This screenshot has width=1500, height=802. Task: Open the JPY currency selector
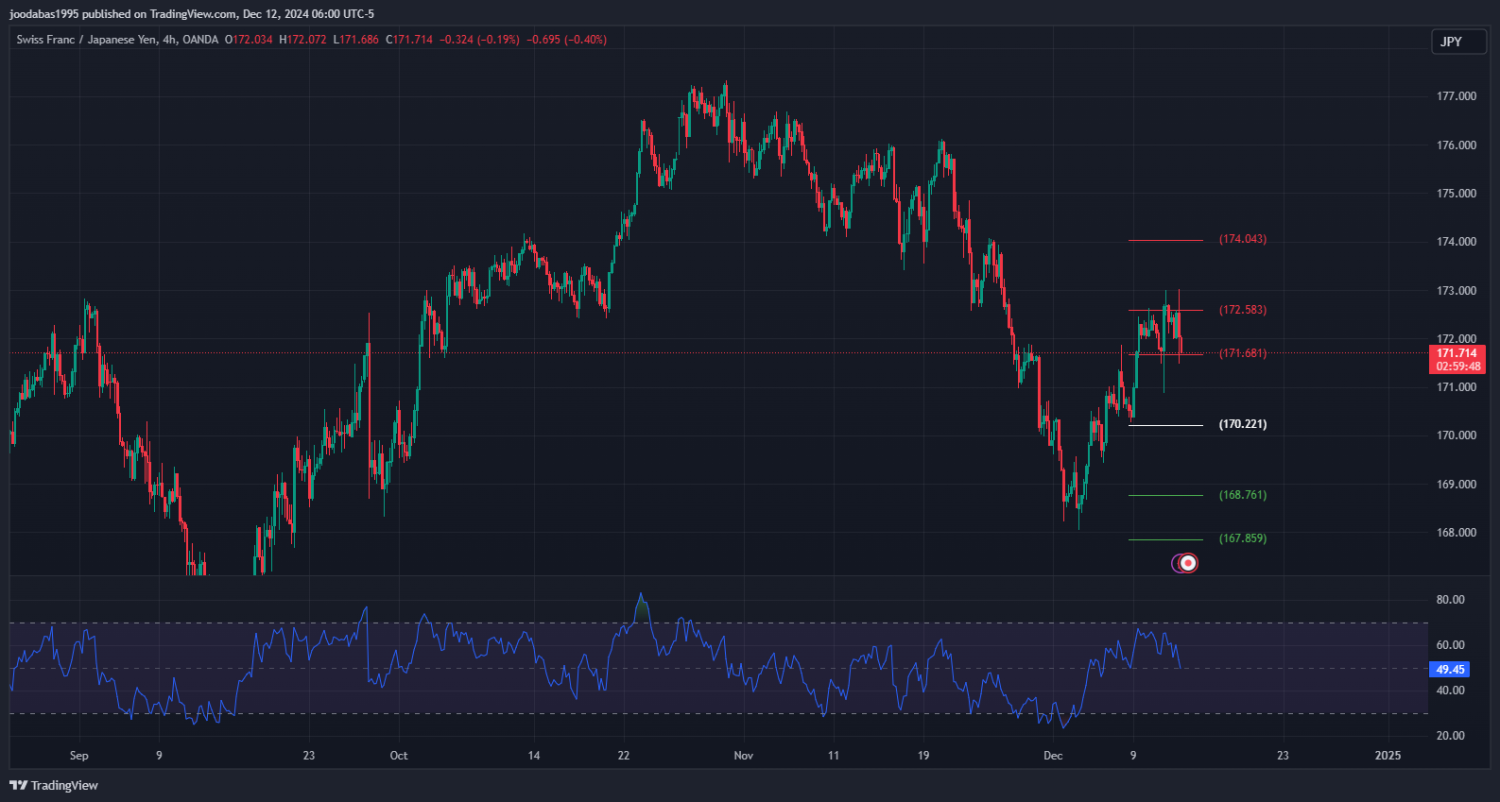tap(1449, 42)
